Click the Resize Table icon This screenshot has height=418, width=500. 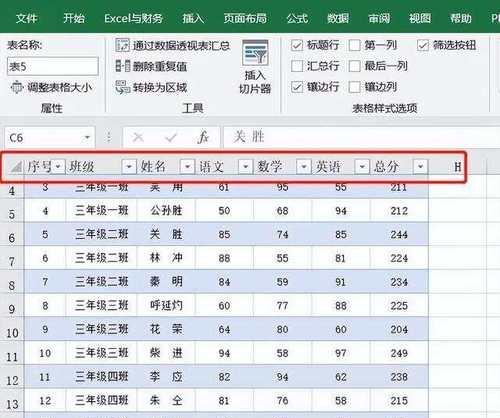pos(17,87)
